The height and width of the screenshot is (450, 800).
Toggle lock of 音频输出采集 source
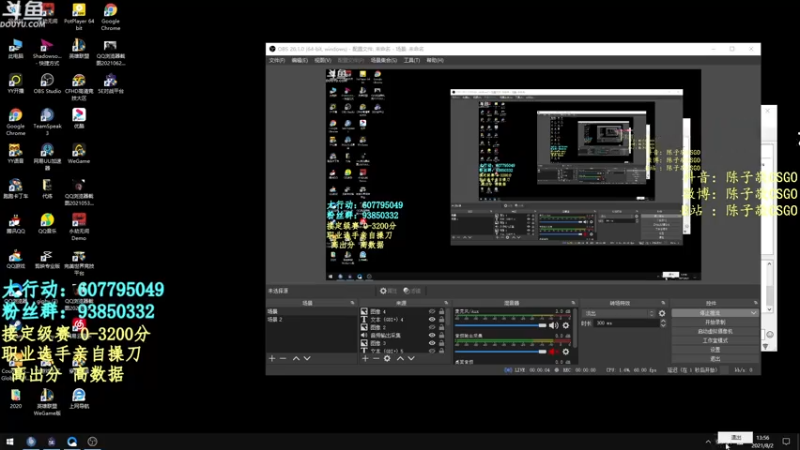click(441, 335)
